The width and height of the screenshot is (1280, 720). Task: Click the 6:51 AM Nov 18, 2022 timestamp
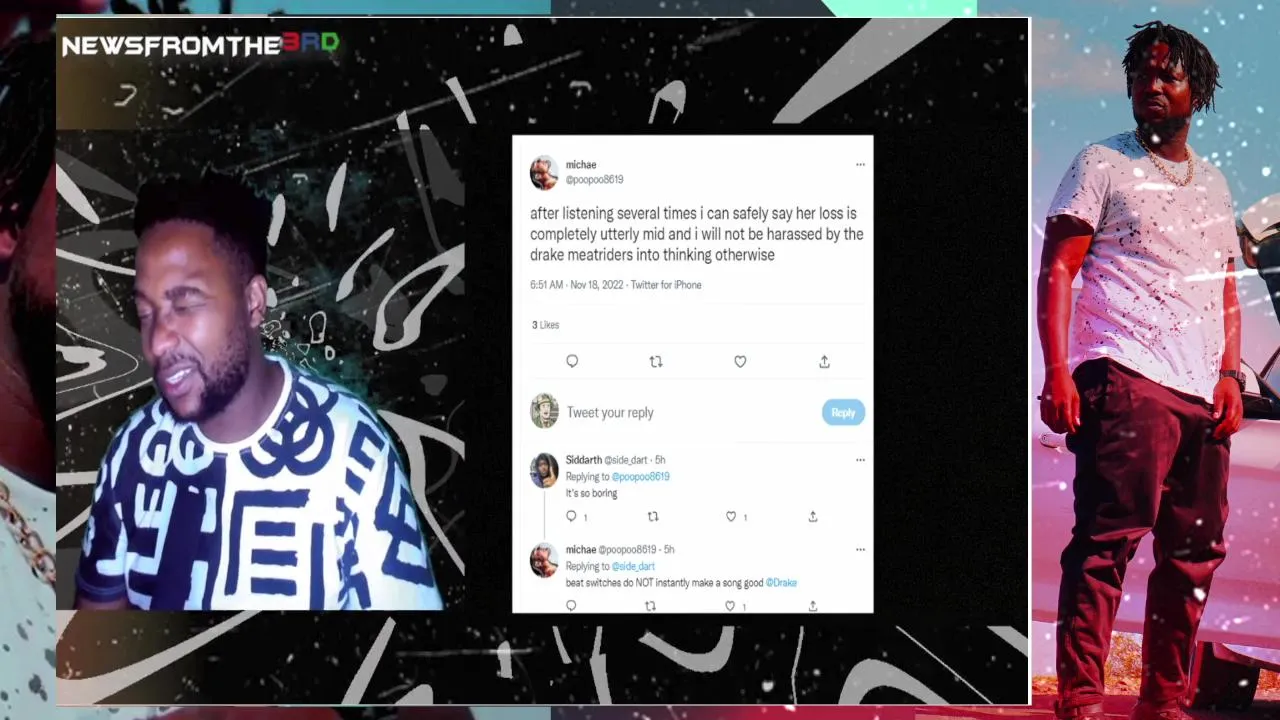[577, 285]
